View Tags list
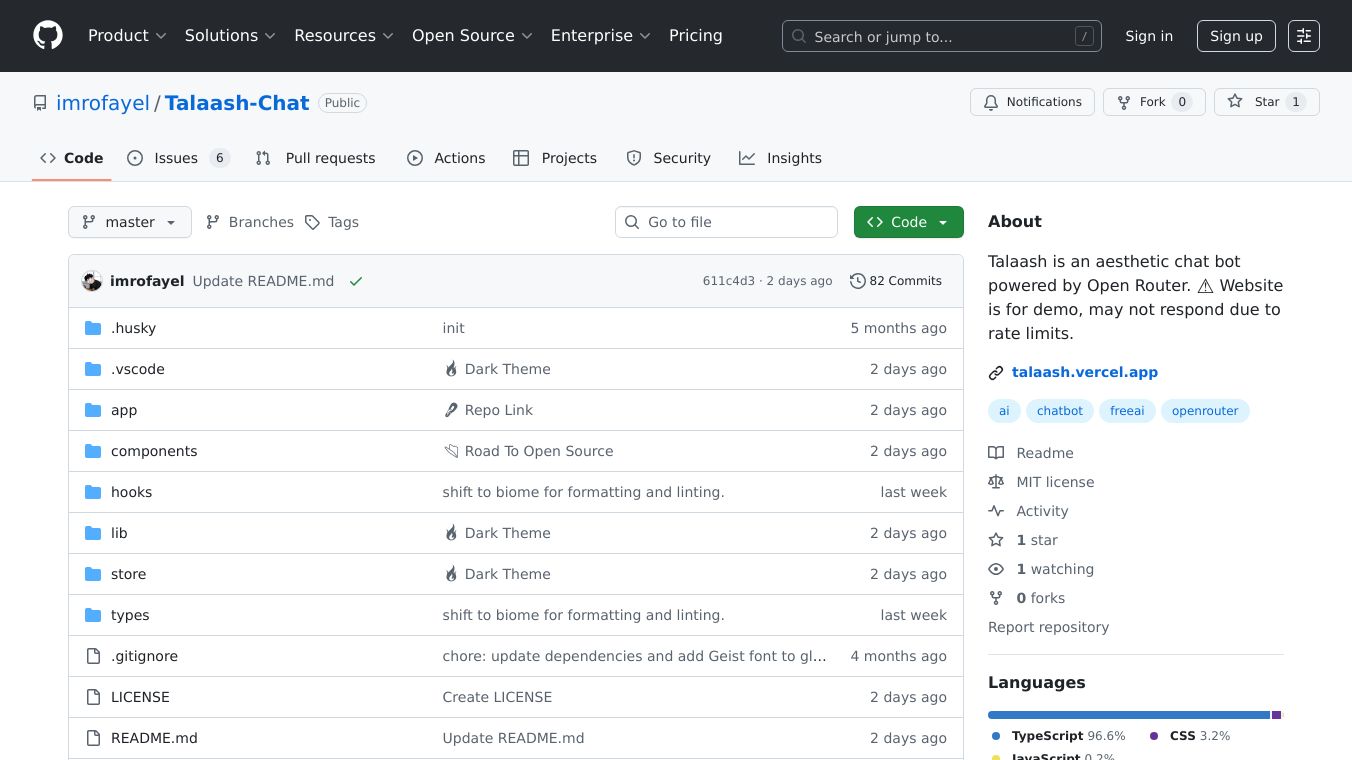The image size is (1352, 760). tap(332, 222)
